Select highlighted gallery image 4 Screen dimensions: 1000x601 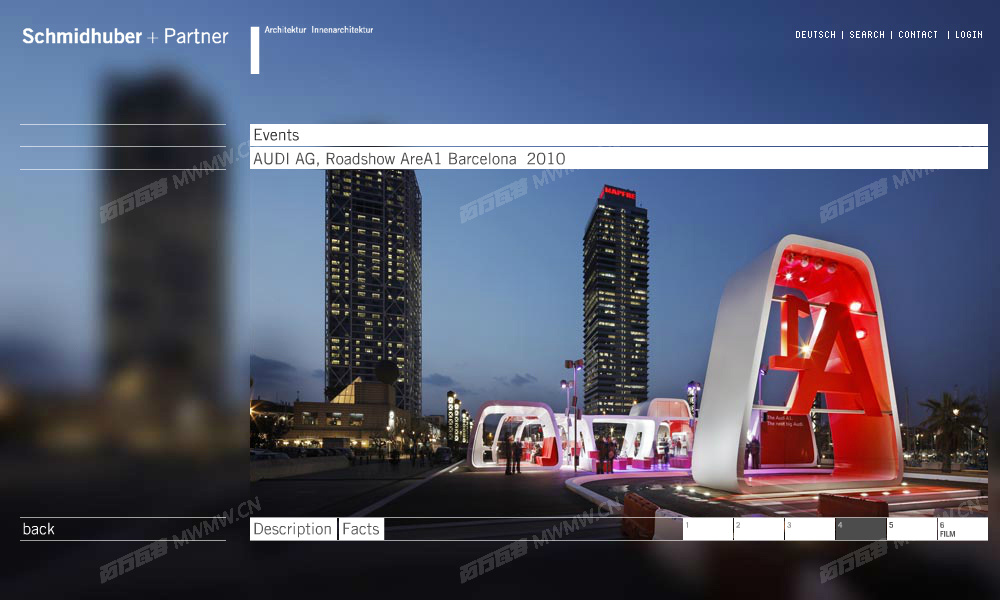pos(861,529)
